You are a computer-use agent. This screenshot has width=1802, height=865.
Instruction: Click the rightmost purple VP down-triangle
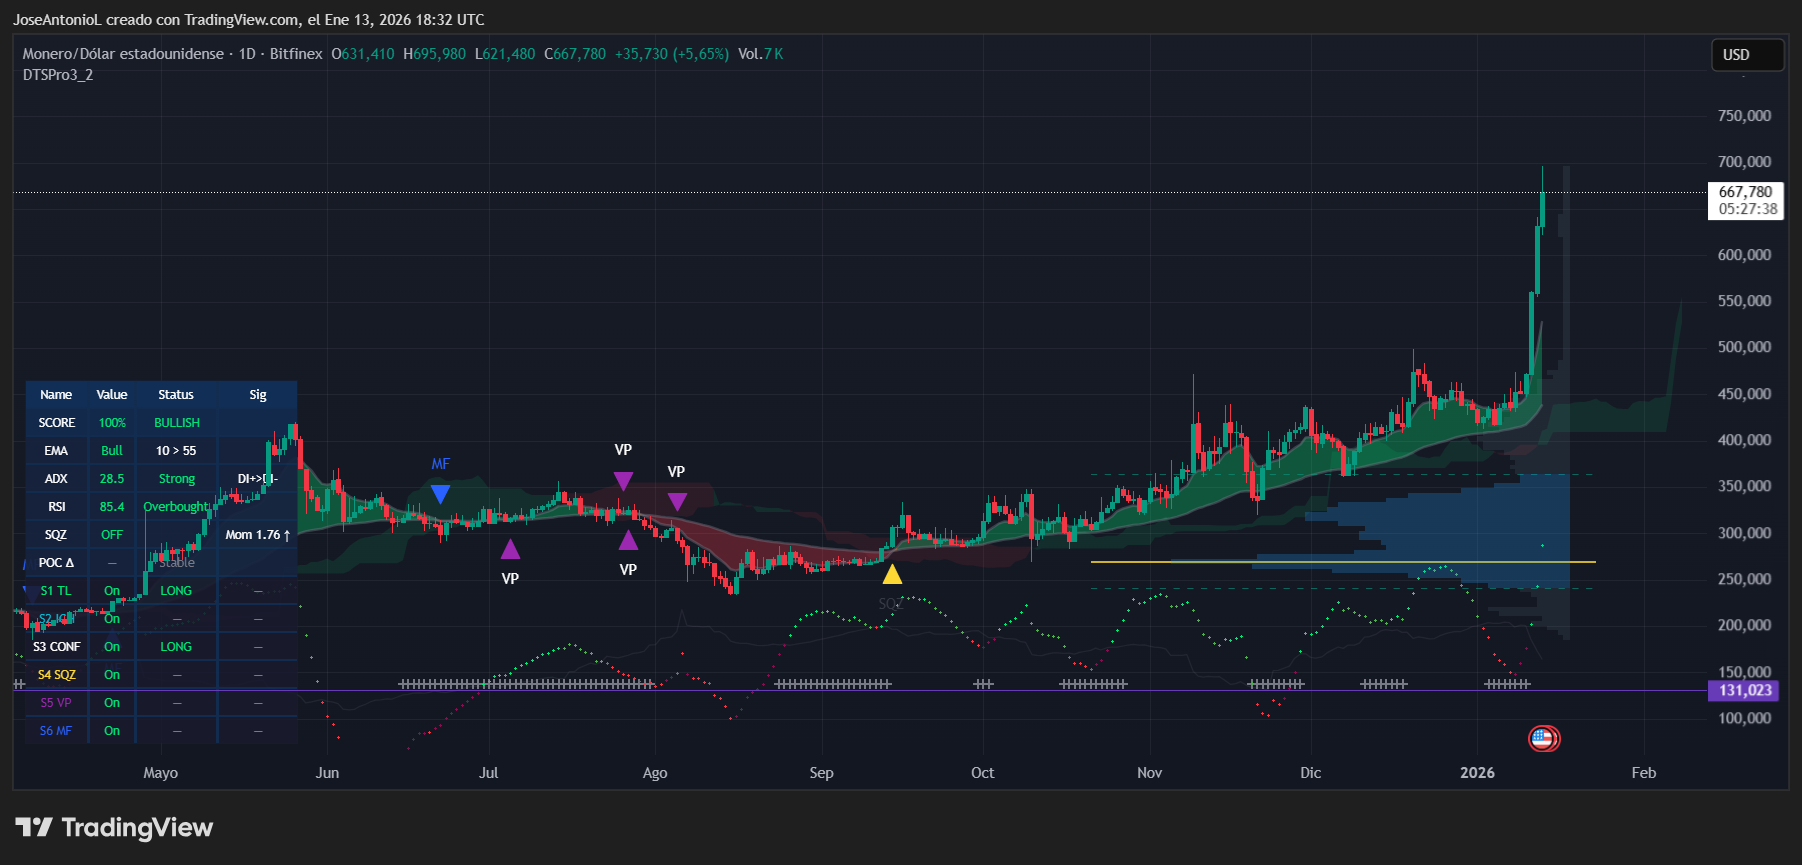point(677,501)
